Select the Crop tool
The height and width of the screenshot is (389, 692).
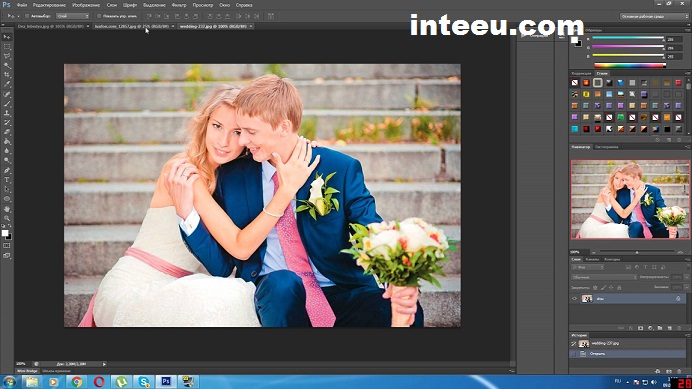[x=7, y=75]
